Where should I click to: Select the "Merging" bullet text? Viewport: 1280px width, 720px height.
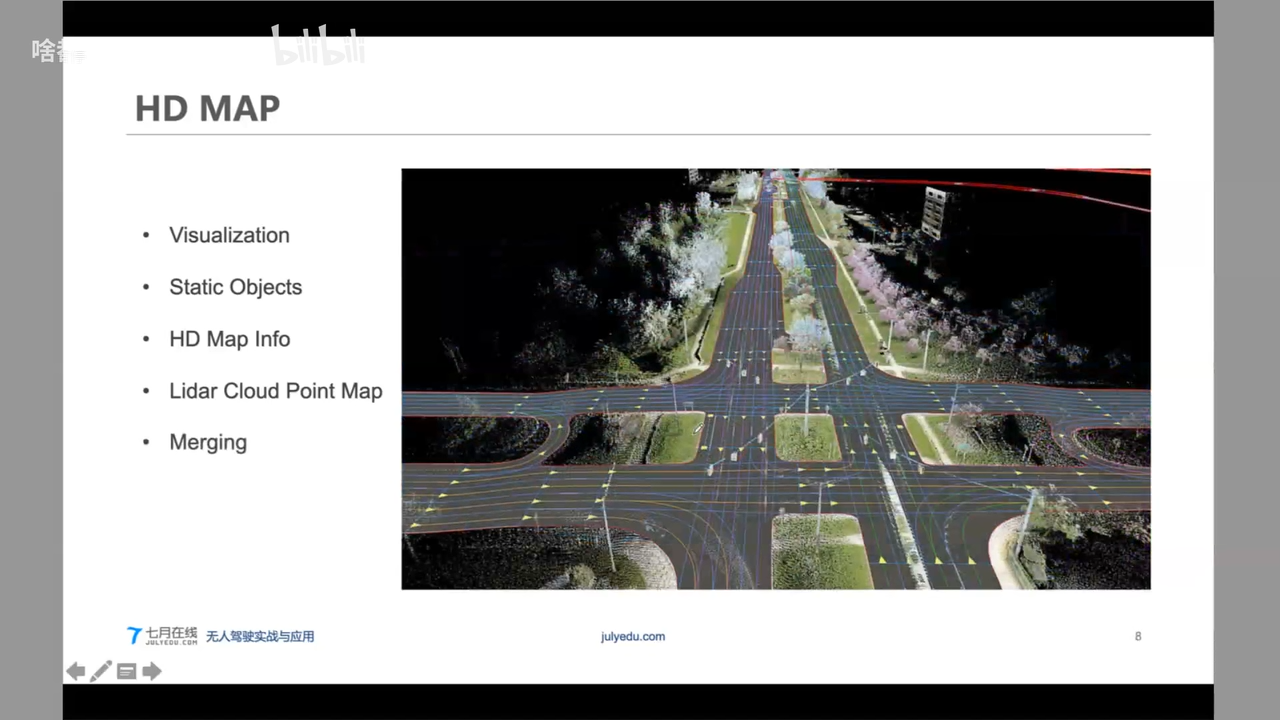click(x=208, y=442)
